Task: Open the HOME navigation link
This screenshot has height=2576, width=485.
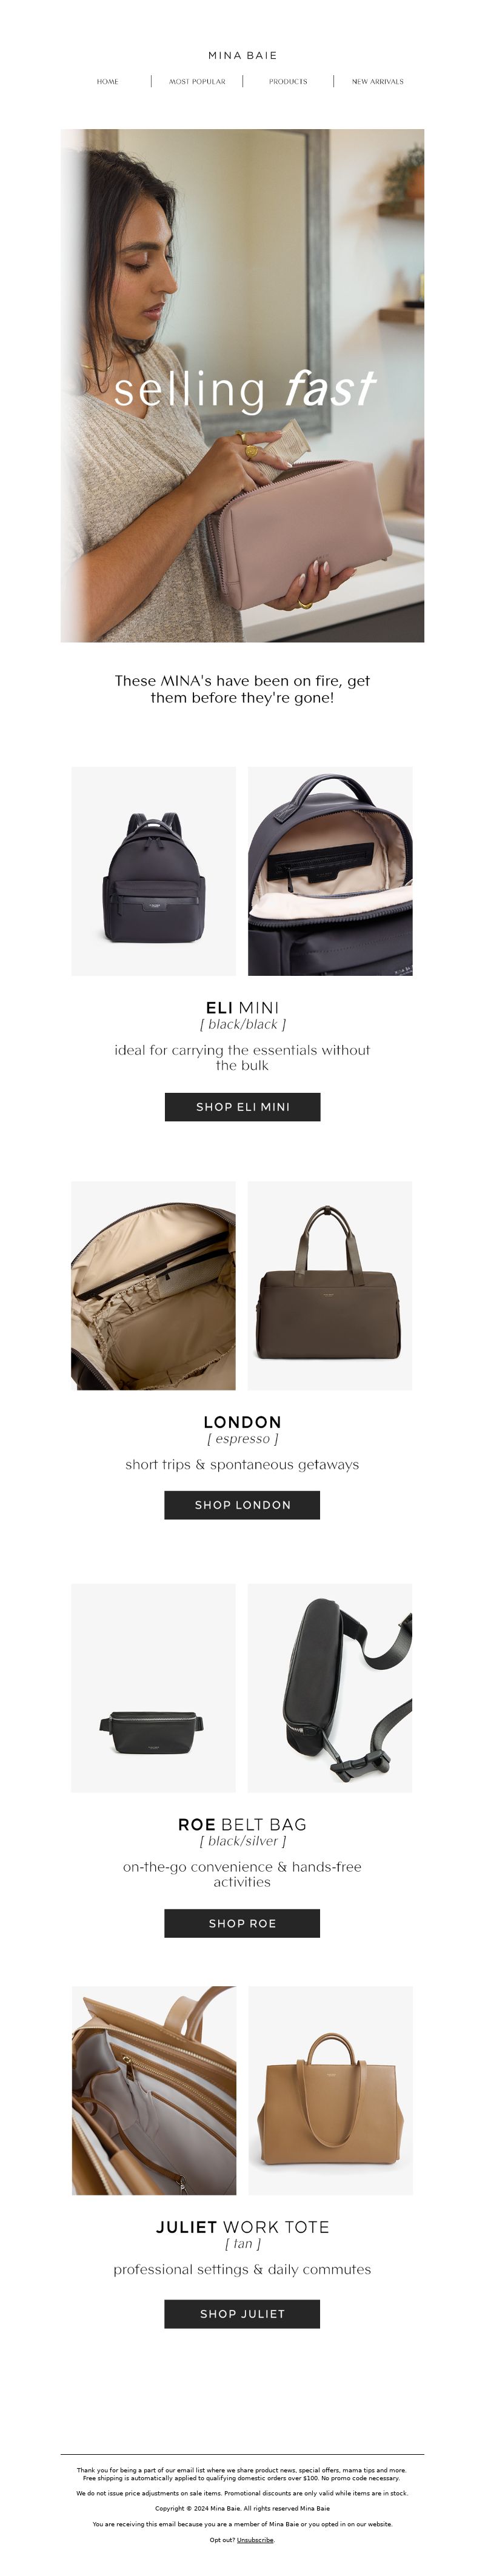Action: (107, 82)
